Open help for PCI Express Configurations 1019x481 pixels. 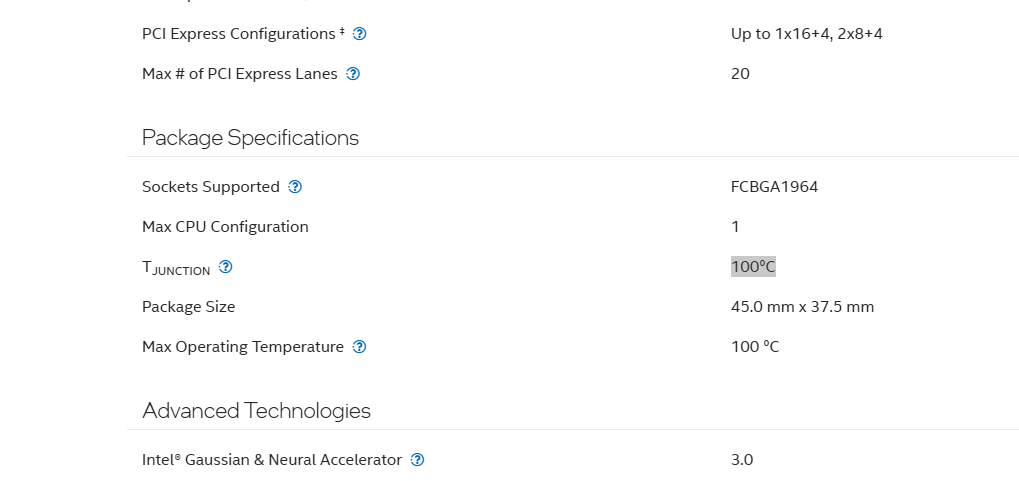(x=360, y=34)
